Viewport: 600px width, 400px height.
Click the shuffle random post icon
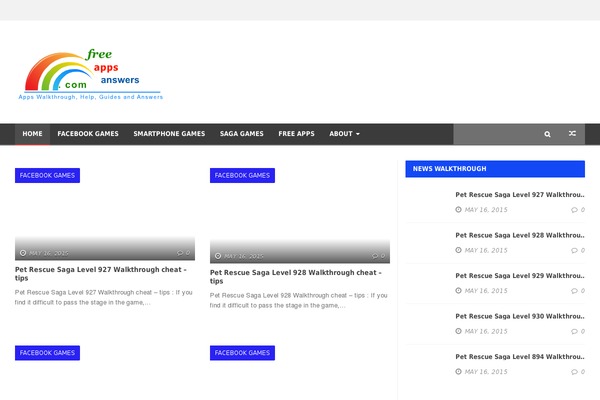[572, 134]
